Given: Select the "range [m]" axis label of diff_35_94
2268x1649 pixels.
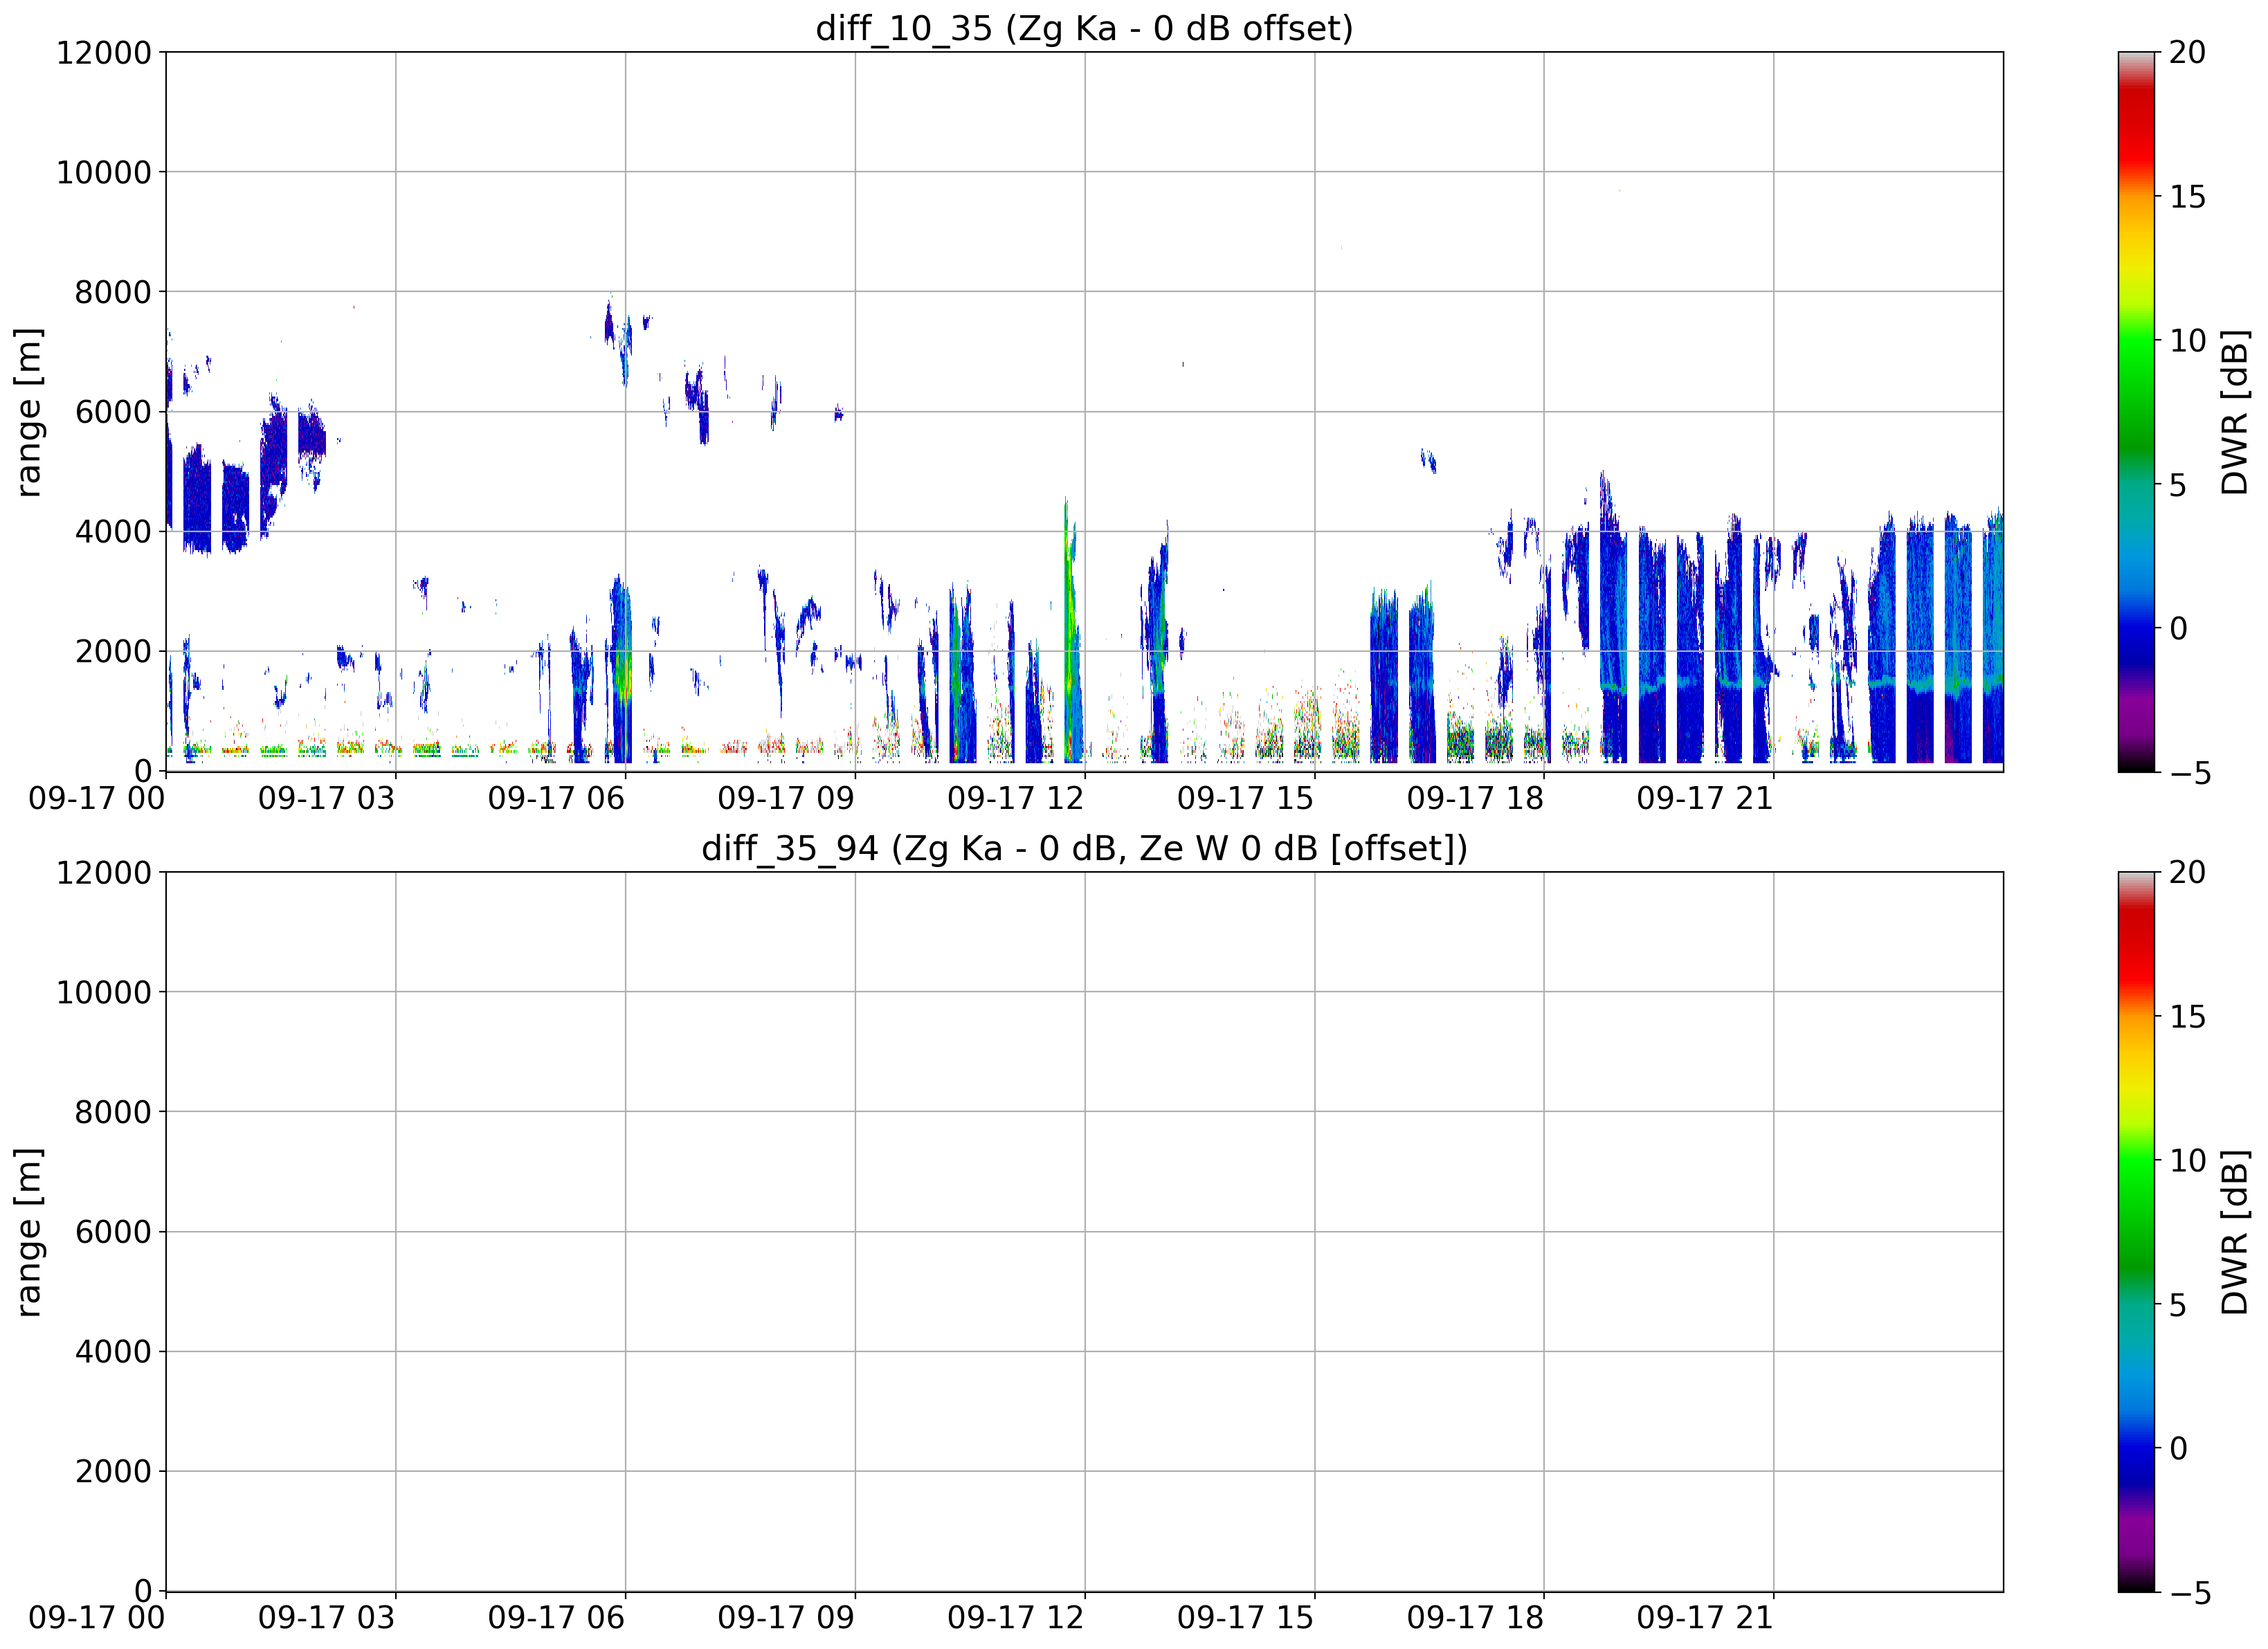Looking at the screenshot, I should [x=29, y=1232].
